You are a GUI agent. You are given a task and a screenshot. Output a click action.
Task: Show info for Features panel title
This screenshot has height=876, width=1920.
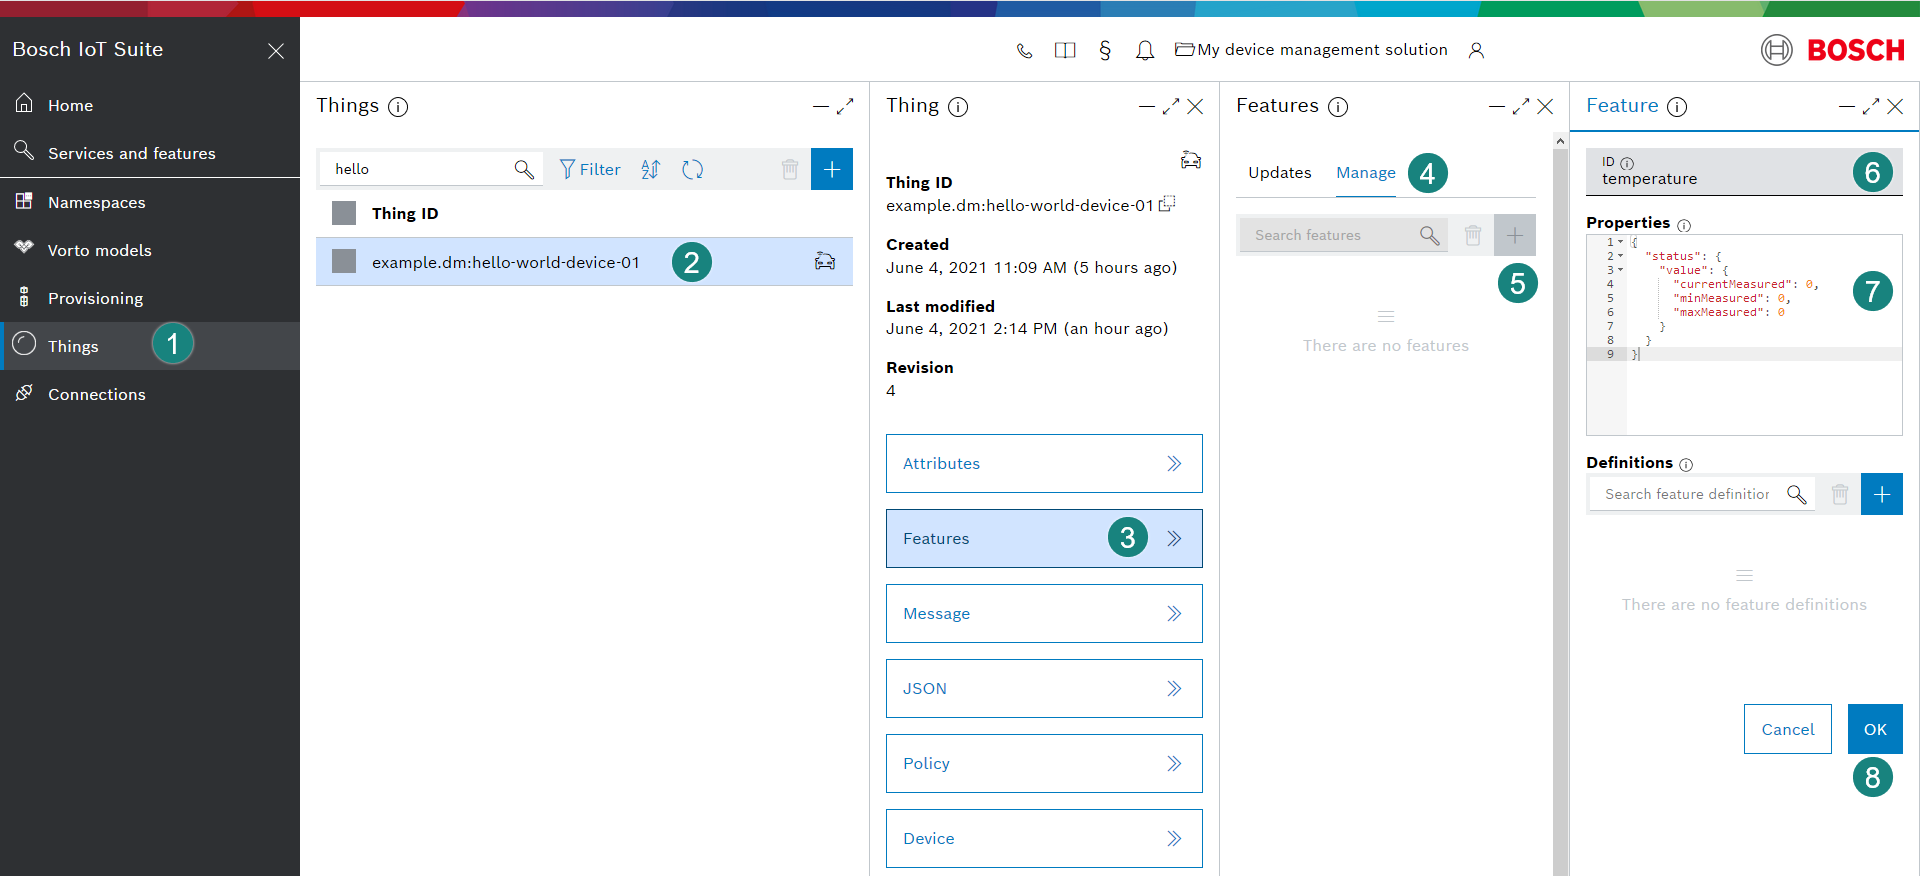tap(1338, 107)
